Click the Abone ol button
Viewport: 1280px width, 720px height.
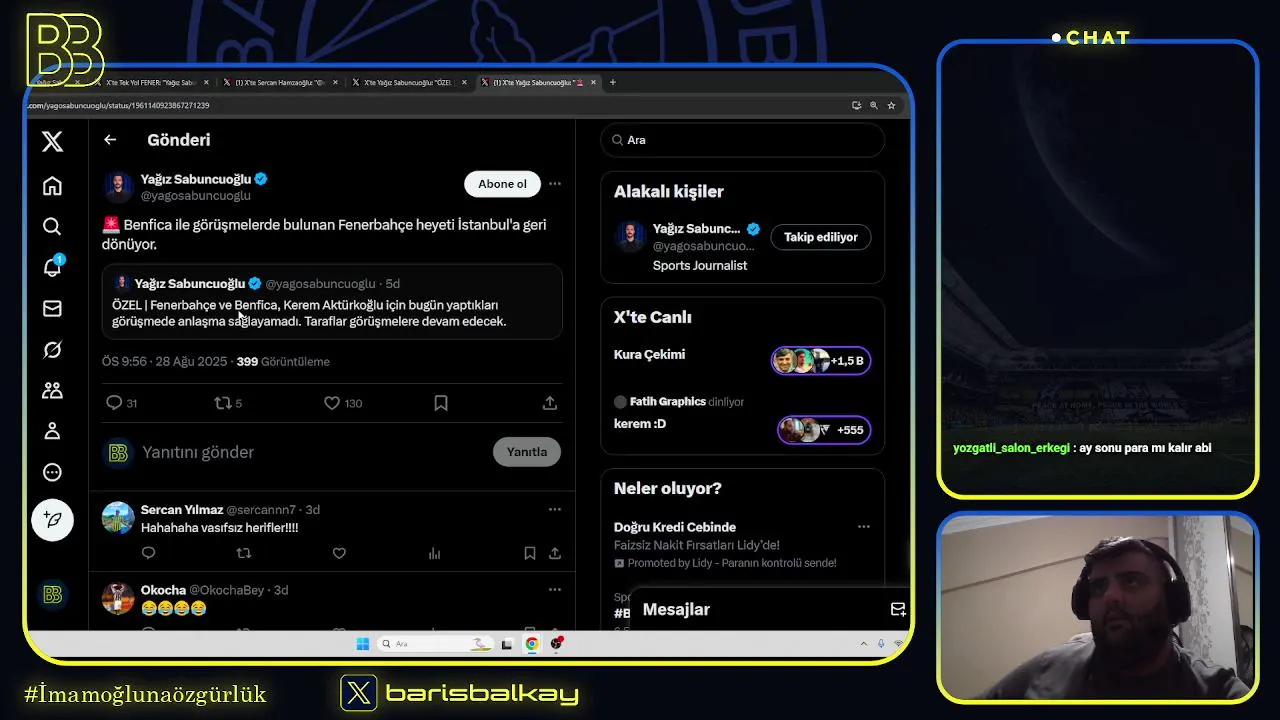pos(502,184)
